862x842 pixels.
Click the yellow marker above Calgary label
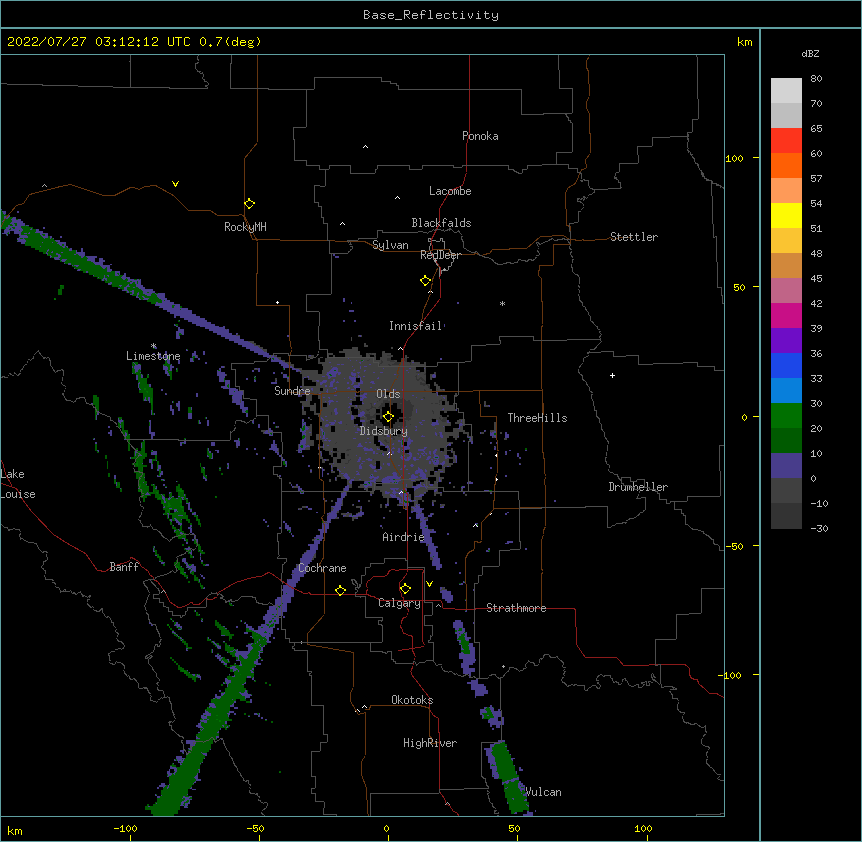pyautogui.click(x=405, y=589)
